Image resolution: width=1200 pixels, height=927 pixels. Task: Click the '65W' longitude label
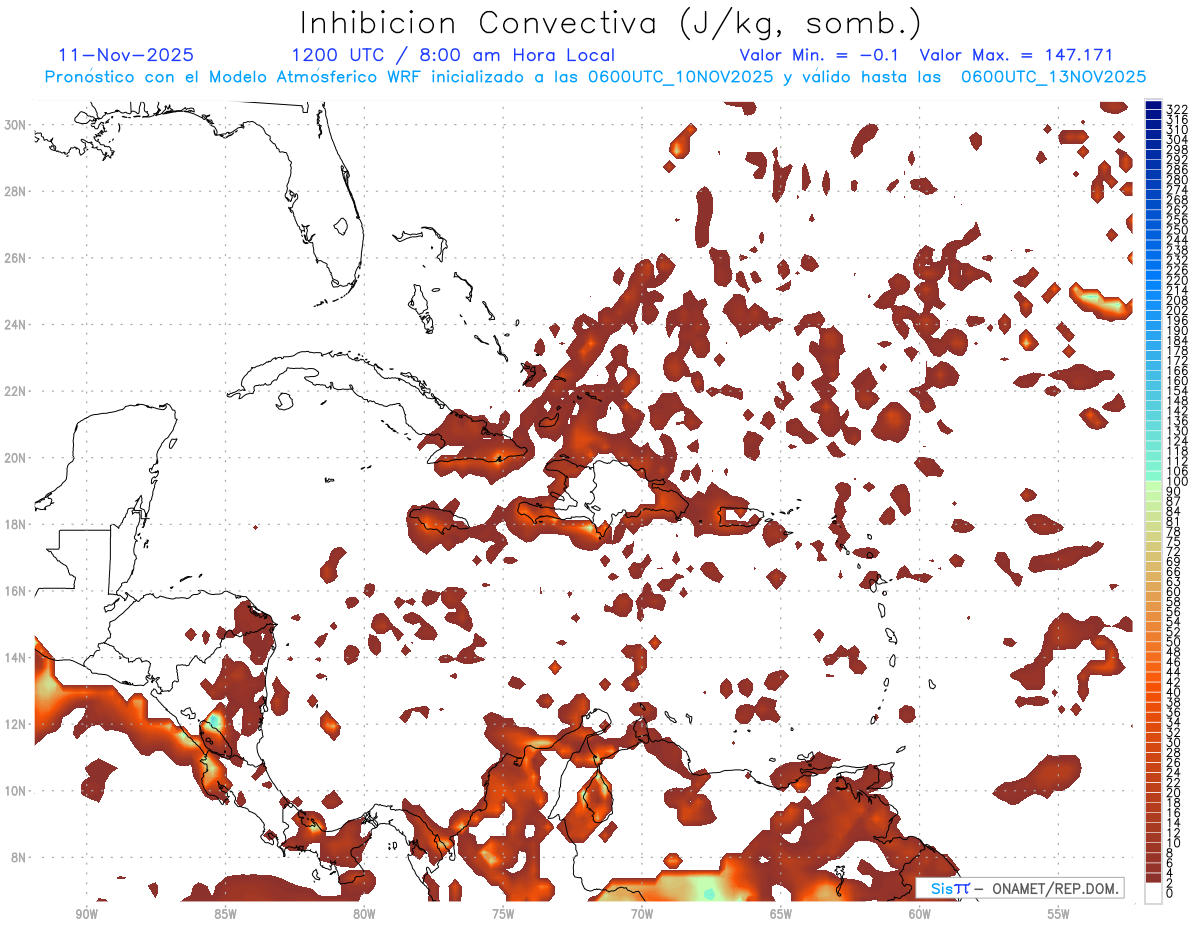click(x=781, y=914)
